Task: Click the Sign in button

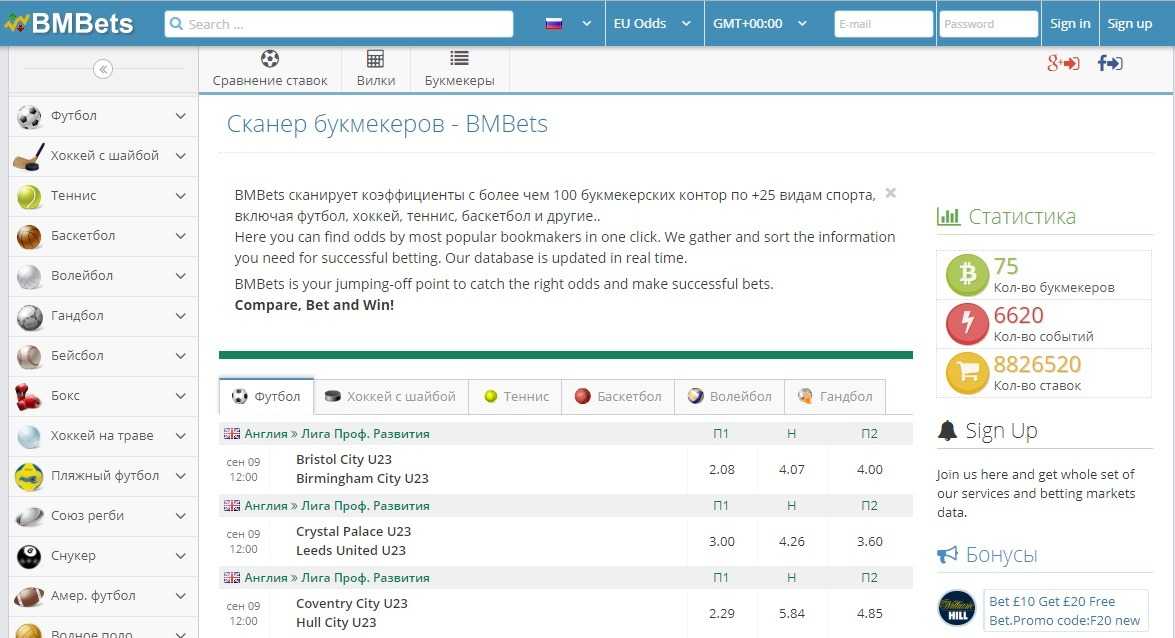Action: [1070, 23]
